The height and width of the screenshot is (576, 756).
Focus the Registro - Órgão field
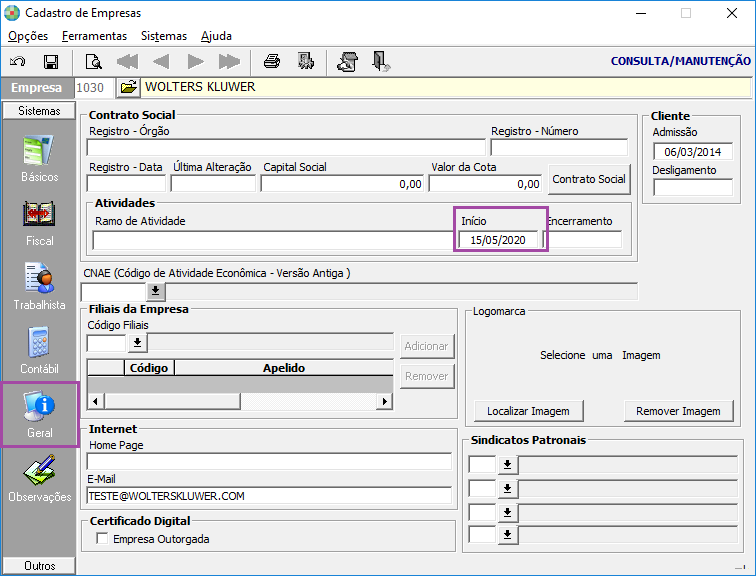pyautogui.click(x=286, y=147)
